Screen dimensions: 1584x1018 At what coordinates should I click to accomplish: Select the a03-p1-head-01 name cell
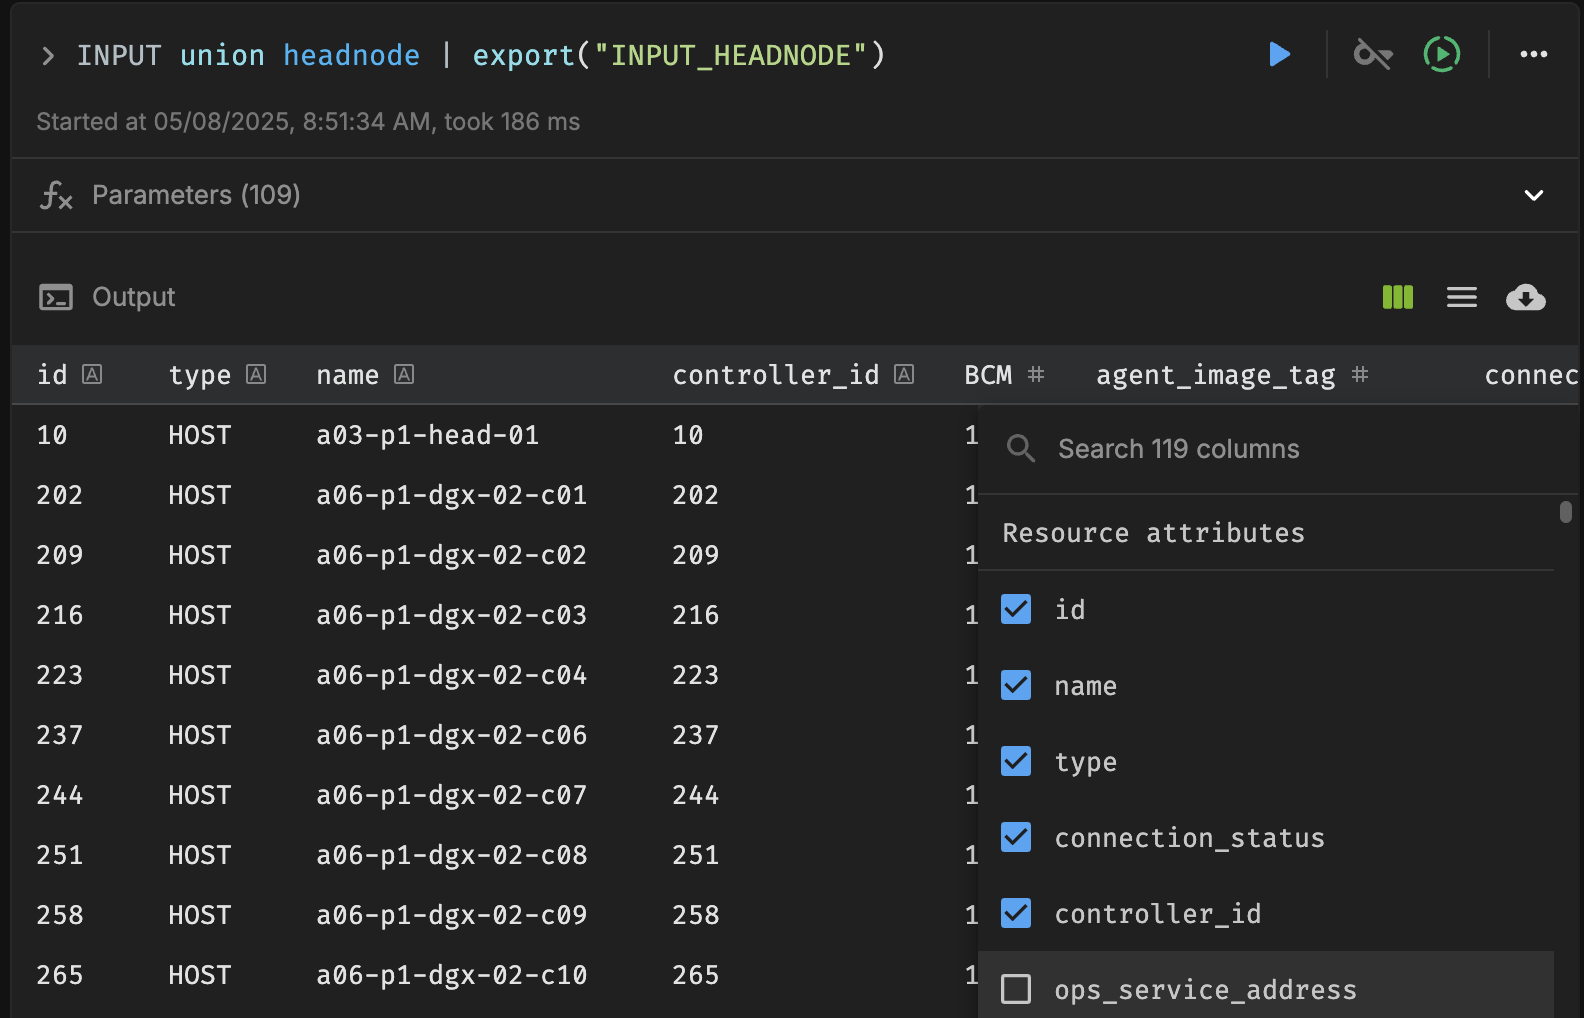428,435
